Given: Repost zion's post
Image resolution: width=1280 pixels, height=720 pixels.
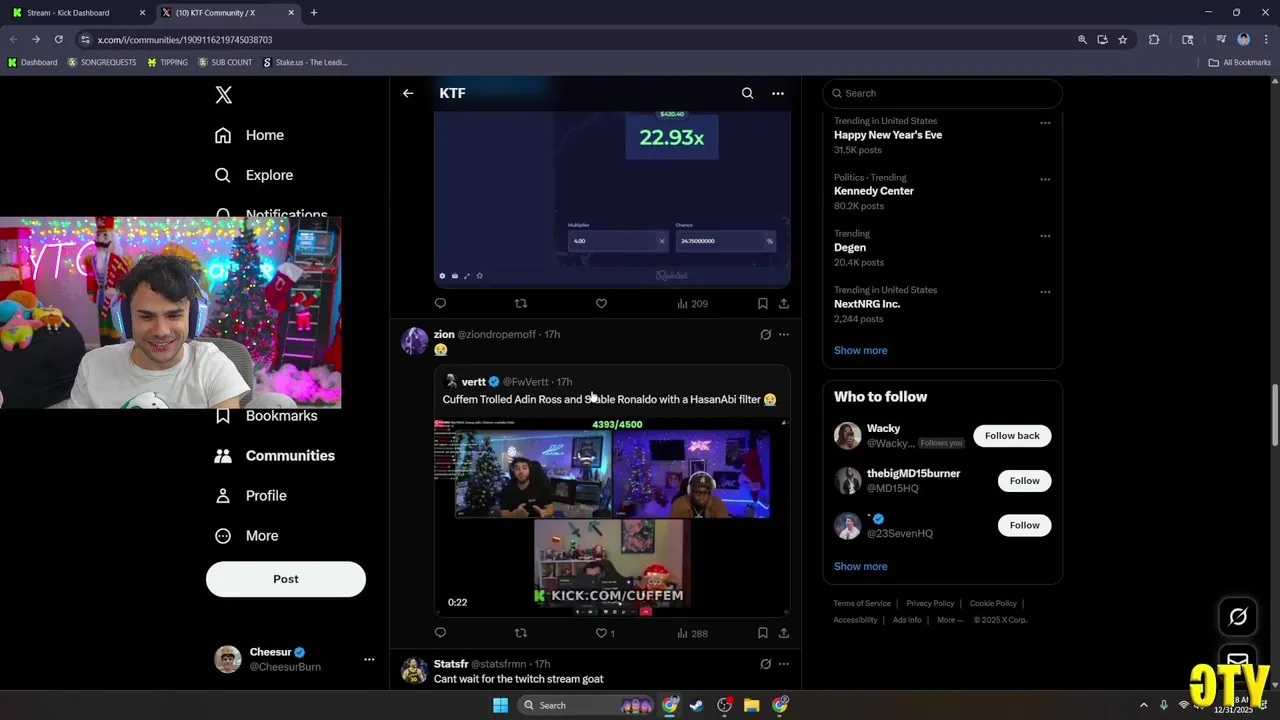Looking at the screenshot, I should click(520, 633).
